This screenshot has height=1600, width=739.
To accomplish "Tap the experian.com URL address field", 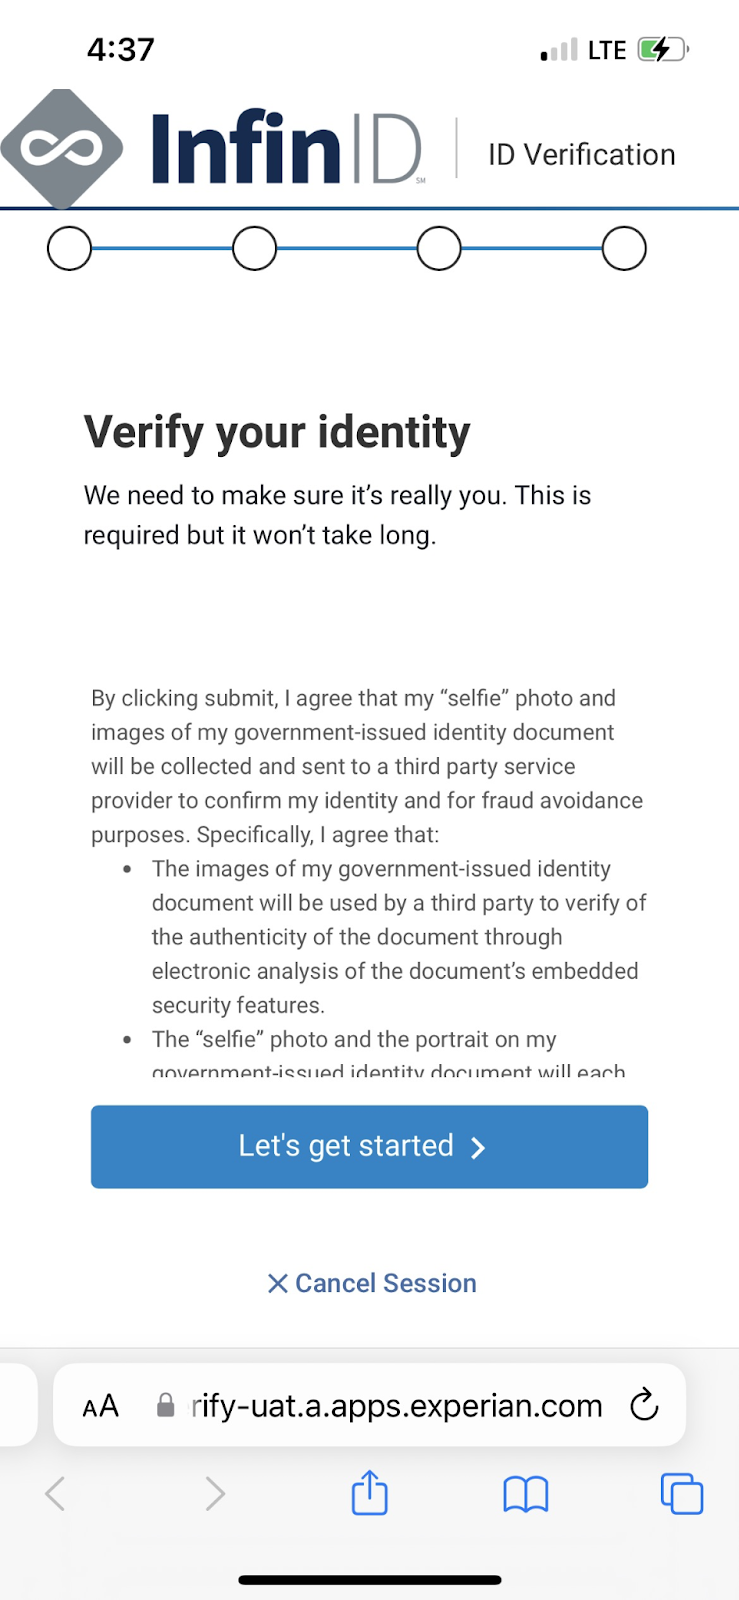I will point(397,1406).
